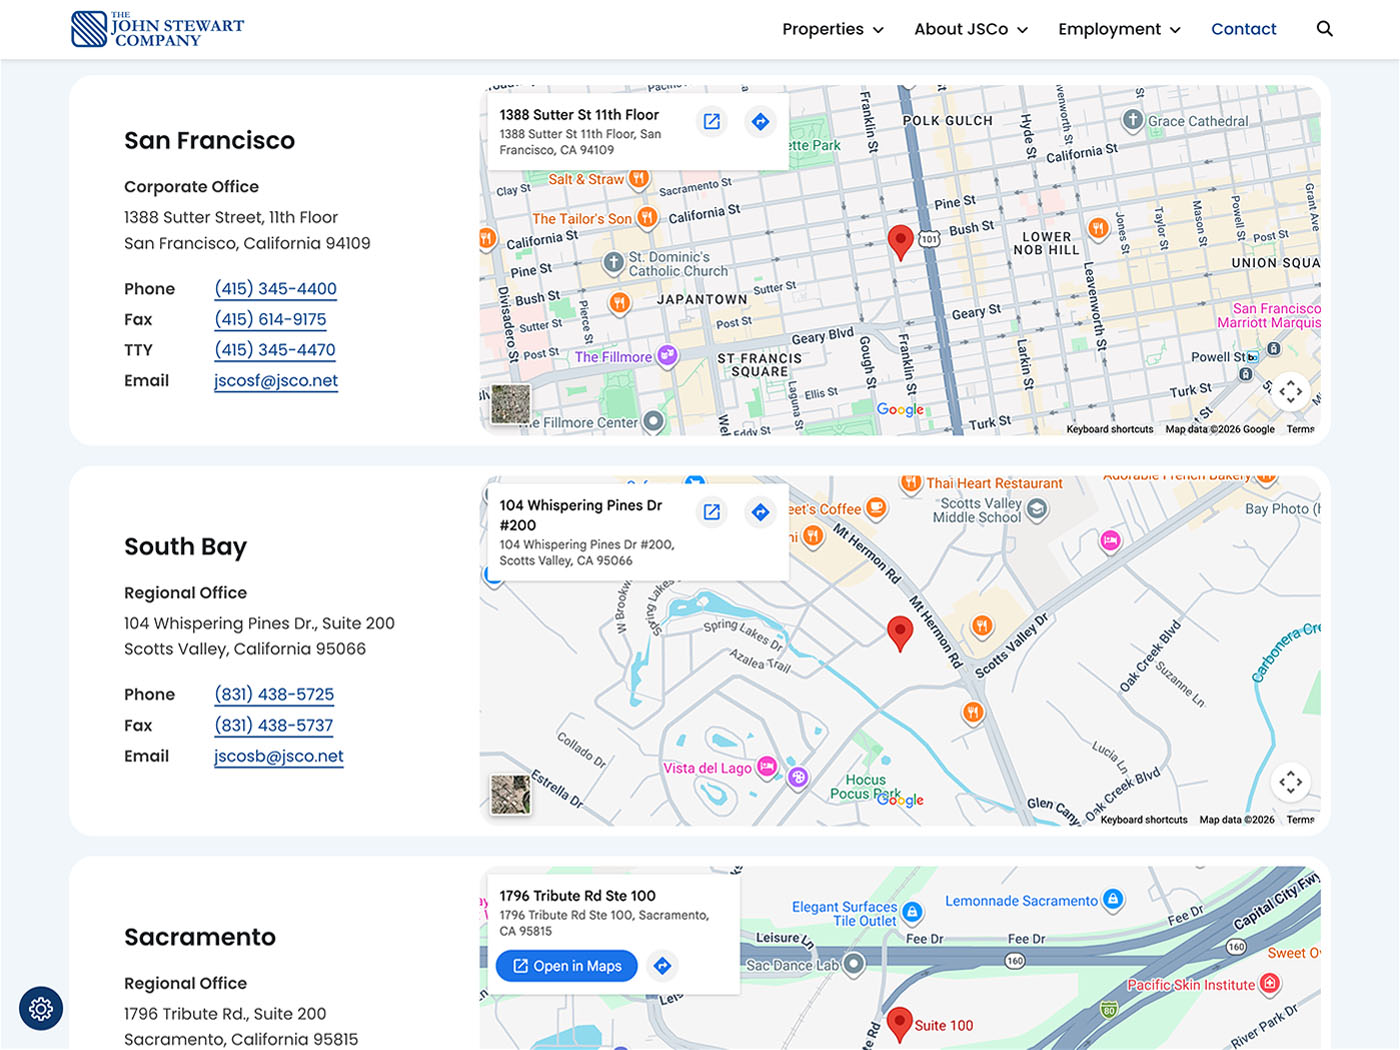The height and width of the screenshot is (1050, 1400).
Task: Open cookie settings gear icon
Action: pos(41,1009)
